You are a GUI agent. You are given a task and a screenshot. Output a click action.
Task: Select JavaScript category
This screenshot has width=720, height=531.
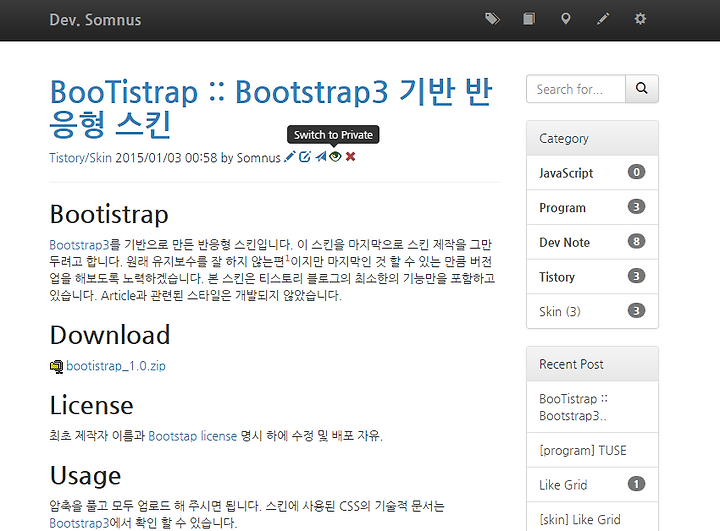pyautogui.click(x=592, y=173)
